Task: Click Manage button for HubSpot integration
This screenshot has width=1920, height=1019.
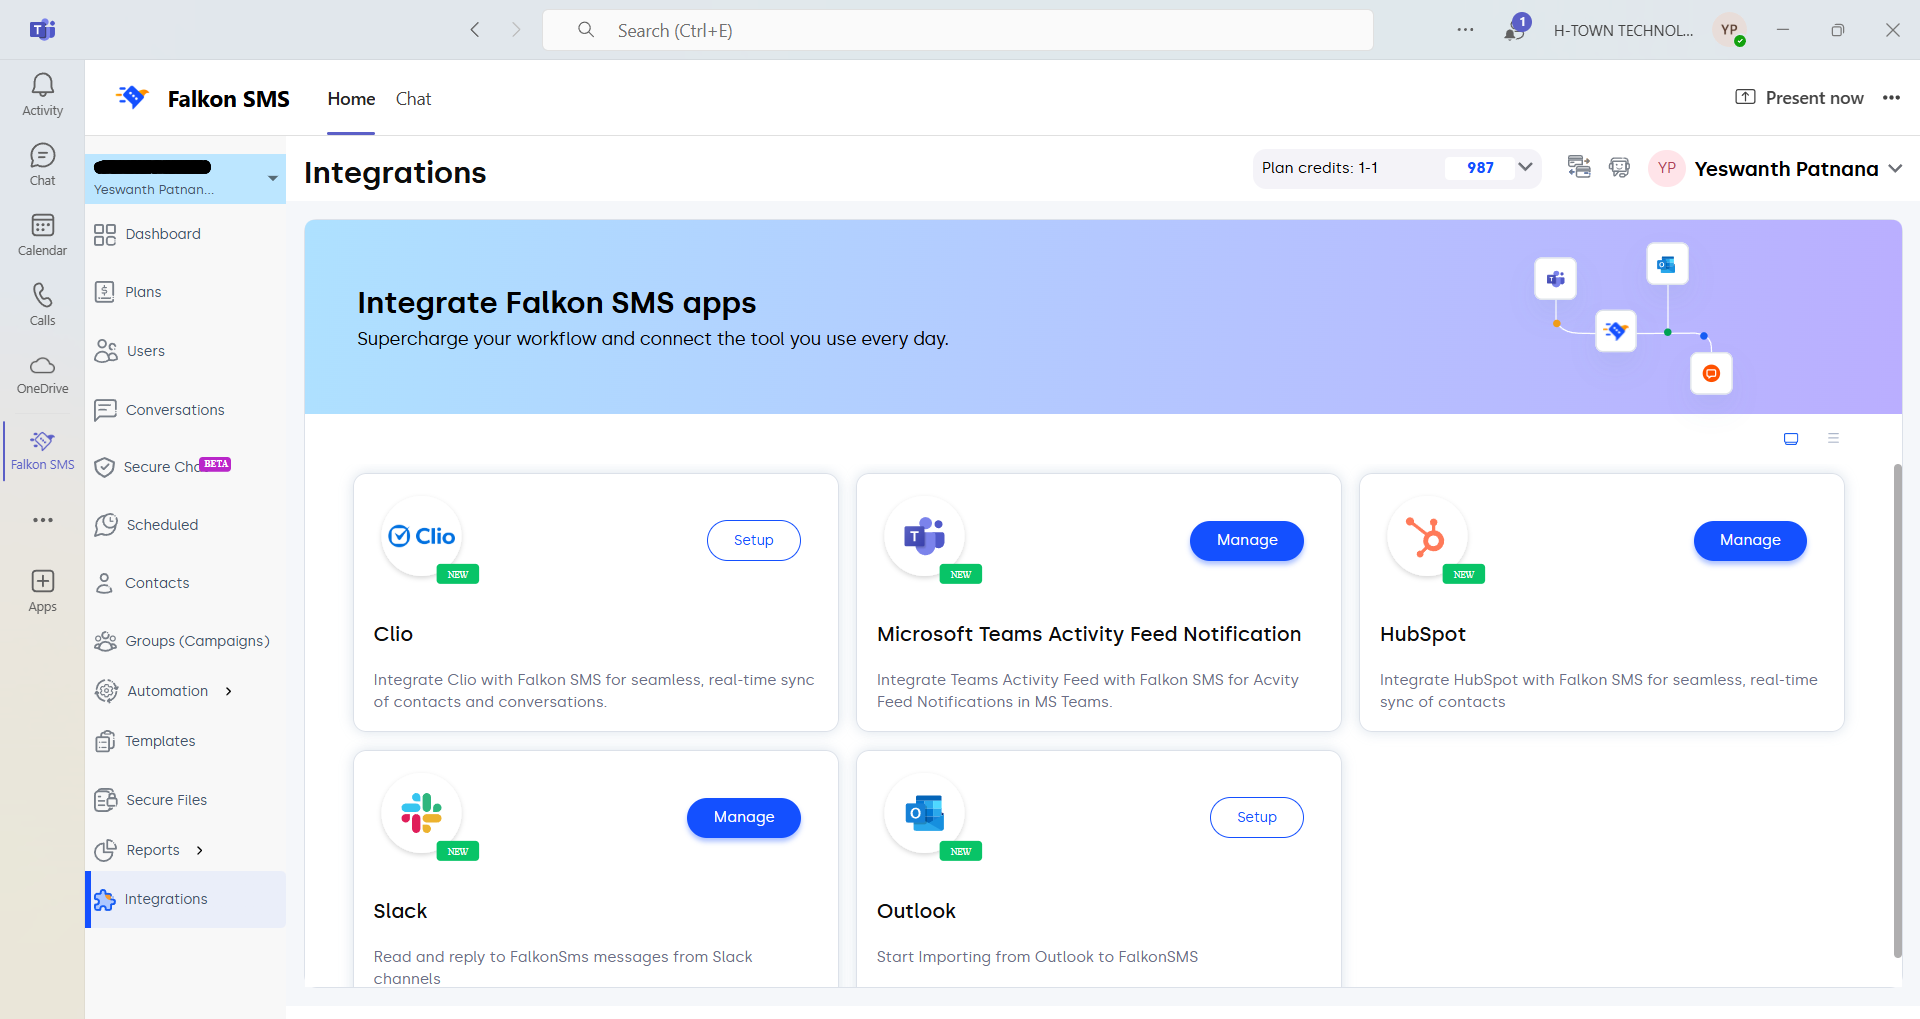Action: pyautogui.click(x=1749, y=540)
